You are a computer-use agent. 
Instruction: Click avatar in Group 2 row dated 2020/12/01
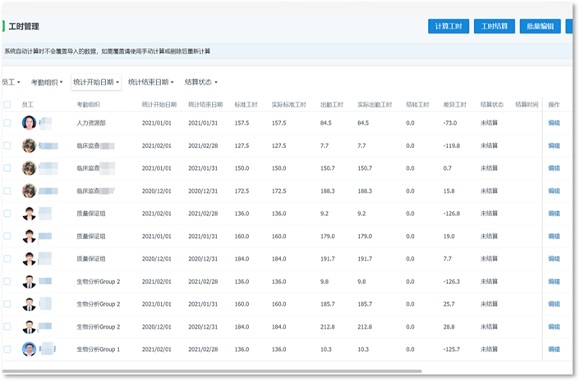[29, 327]
